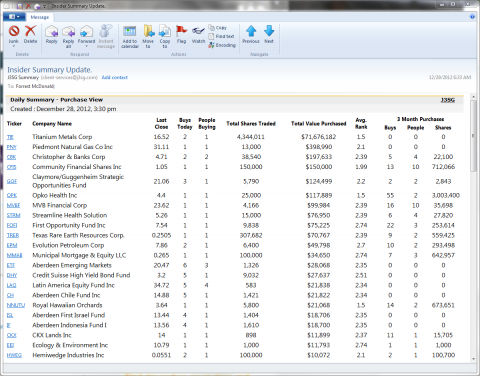Click the quick access Reply icon

[x=37, y=6]
